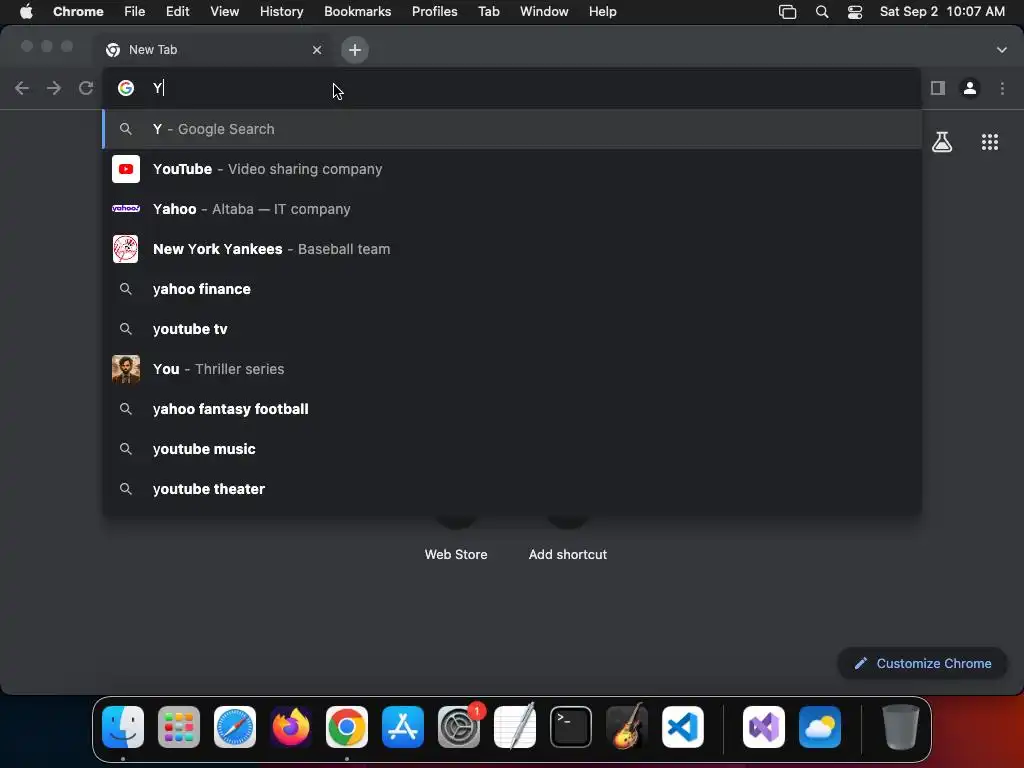The height and width of the screenshot is (768, 1024).
Task: Open the Bookmarks menu
Action: pyautogui.click(x=358, y=12)
